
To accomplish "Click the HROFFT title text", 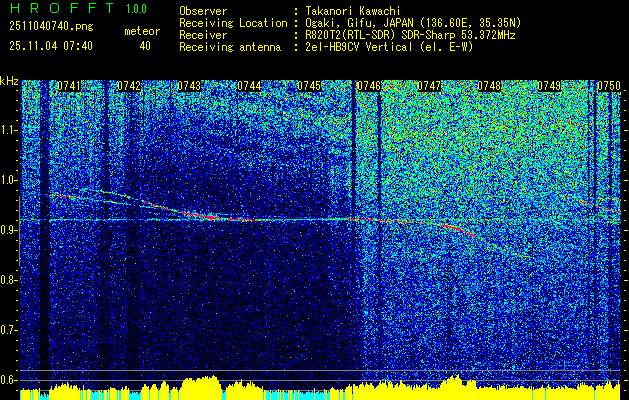I will tap(58, 9).
